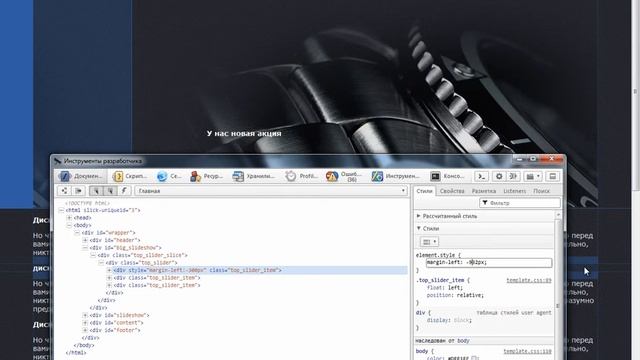Collapse the div id="wrapper" node
The width and height of the screenshot is (640, 360).
[77, 233]
